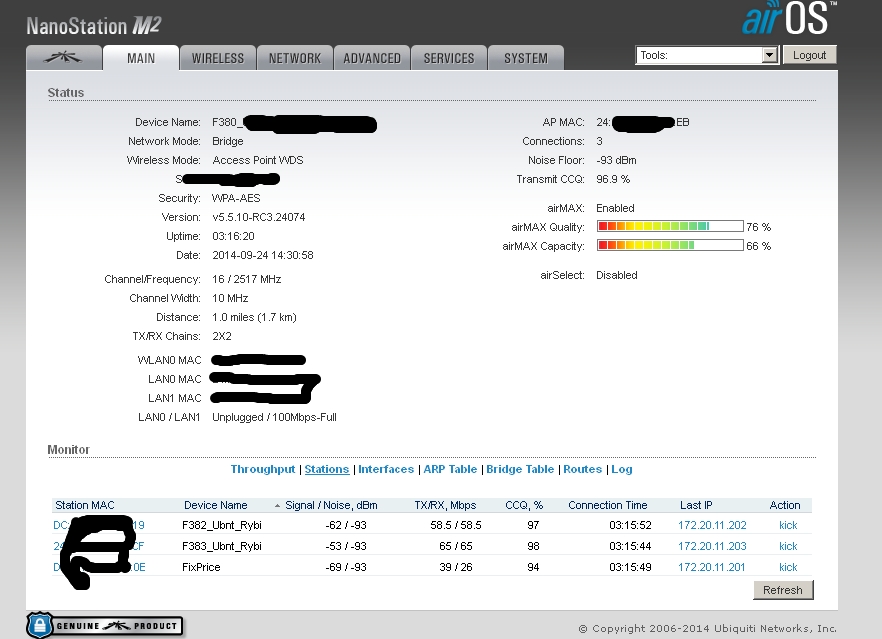Image resolution: width=882 pixels, height=639 pixels.
Task: Open the SYSTEM tab
Action: [525, 58]
